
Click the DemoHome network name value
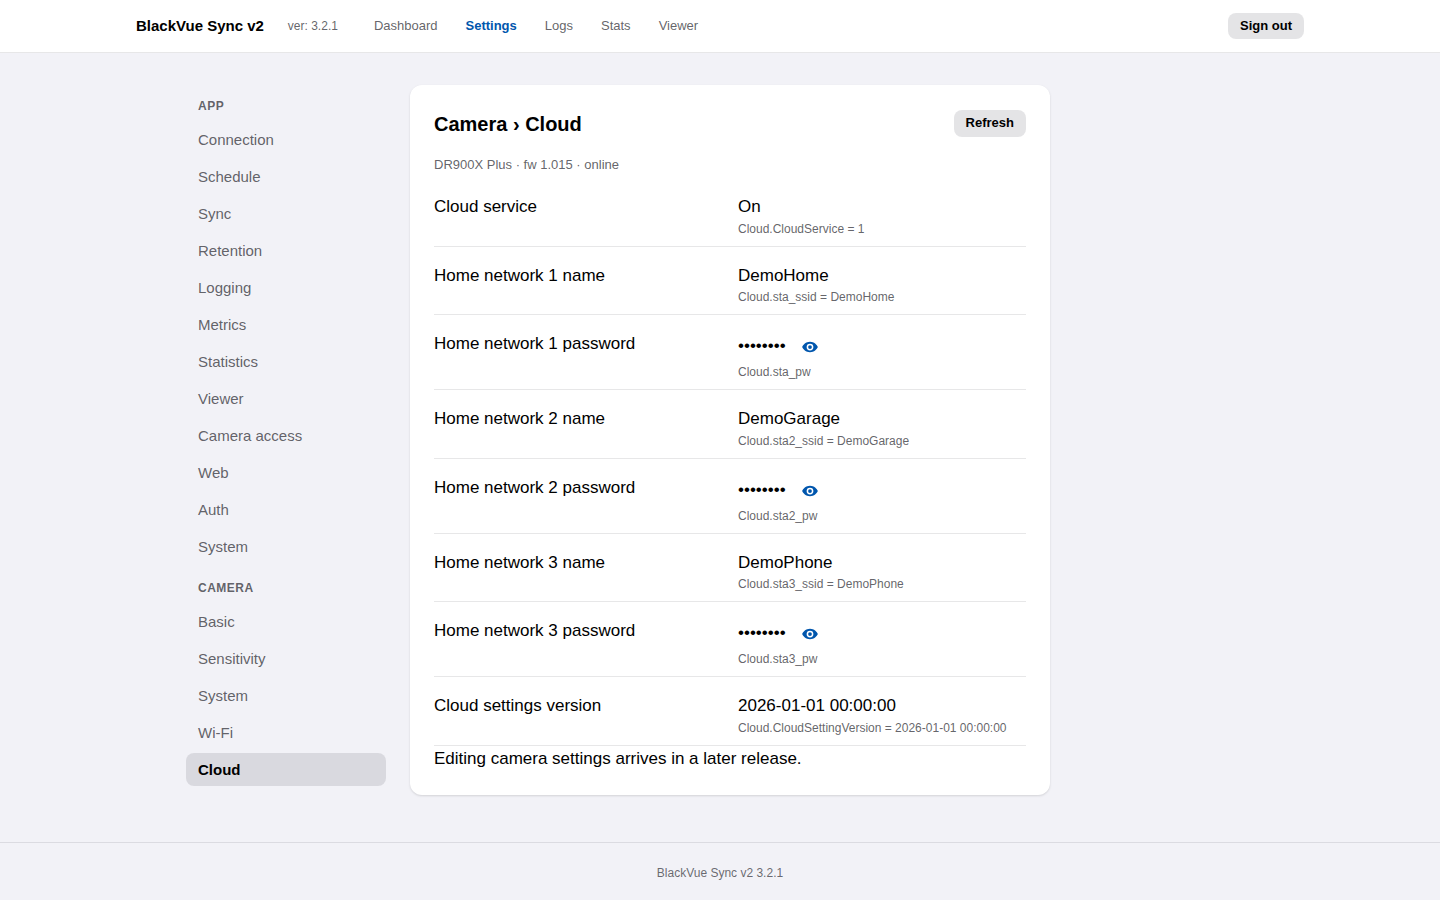click(783, 275)
